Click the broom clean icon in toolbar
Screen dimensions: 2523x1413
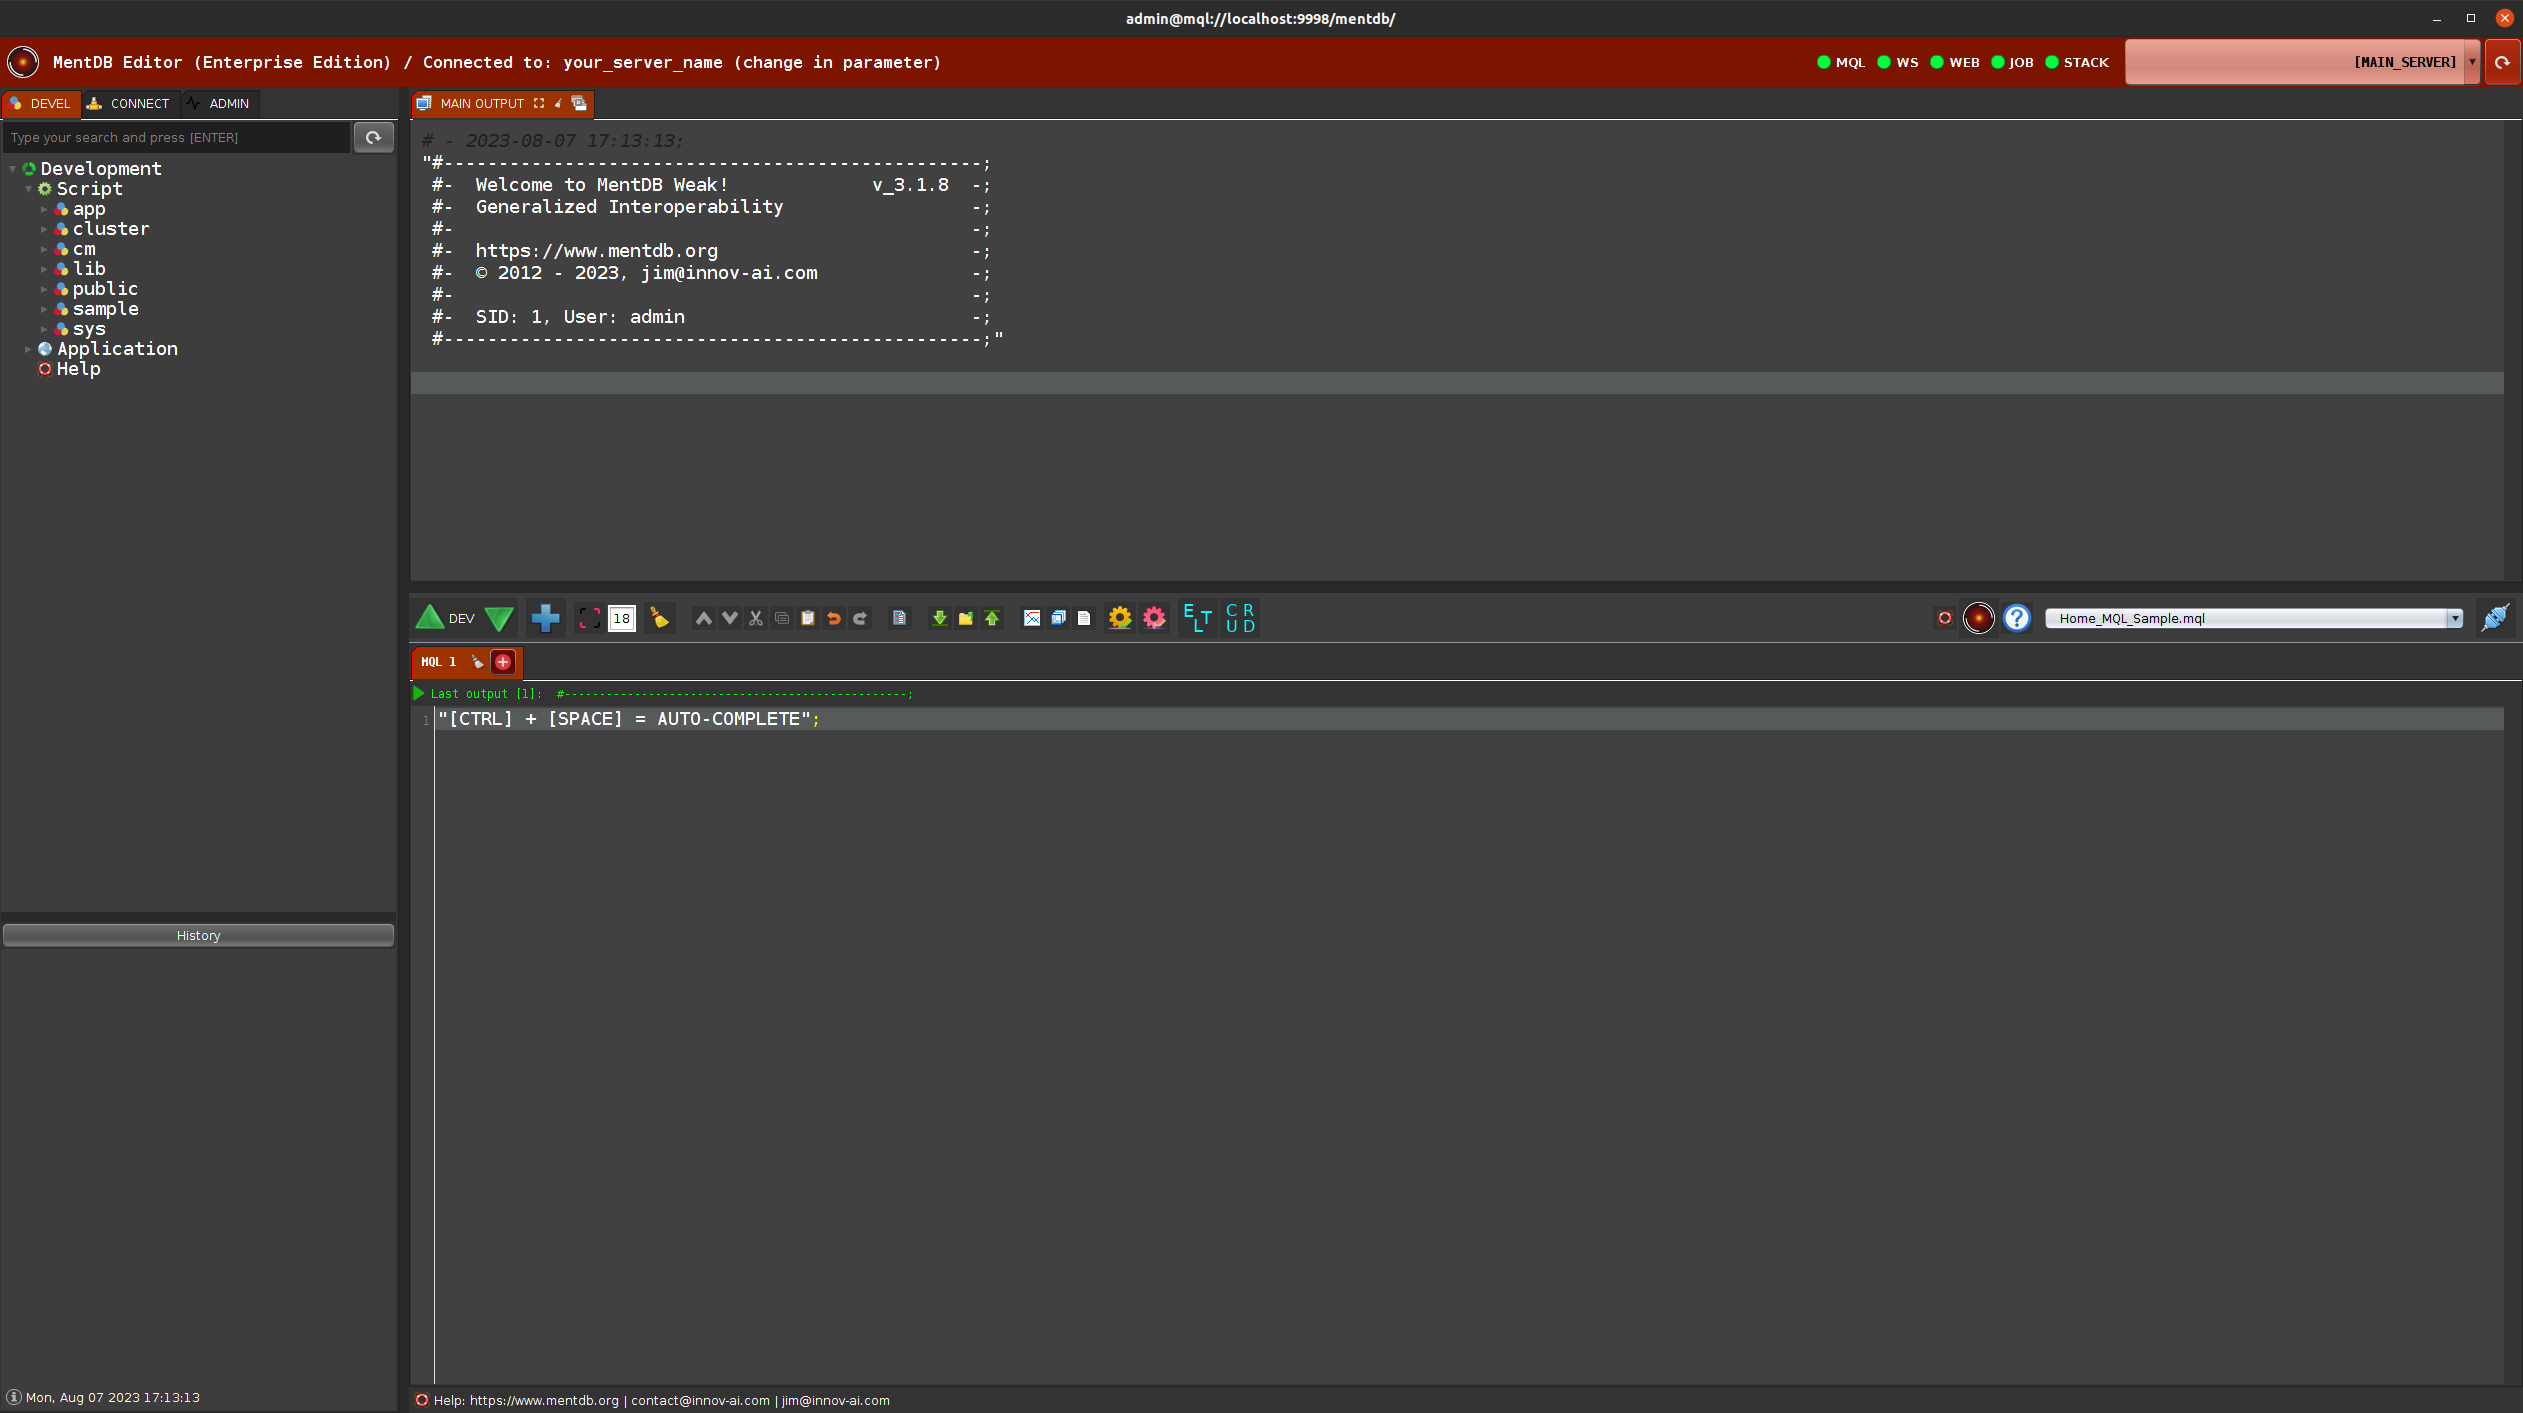[x=659, y=618]
